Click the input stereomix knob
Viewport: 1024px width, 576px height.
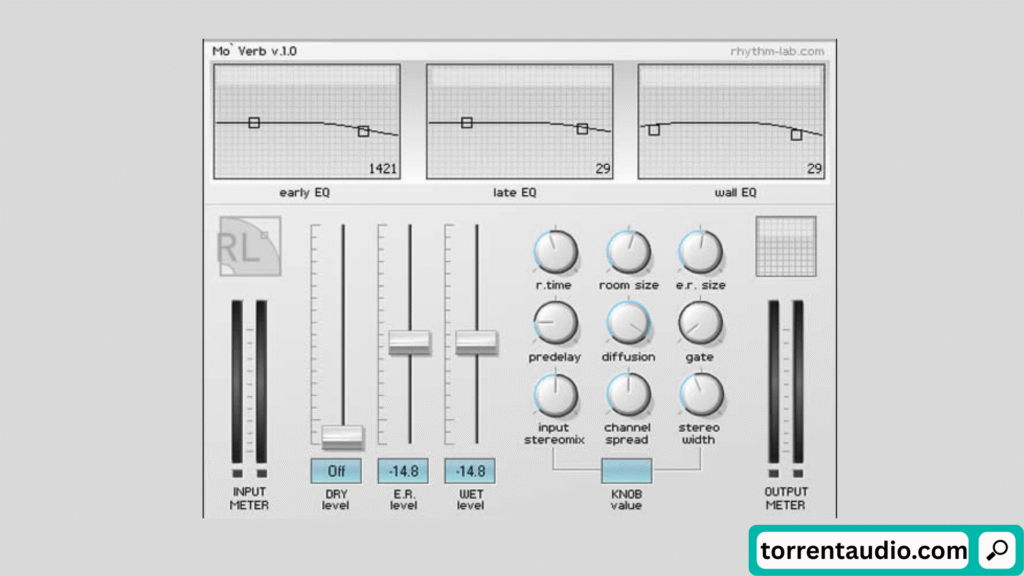[x=555, y=395]
